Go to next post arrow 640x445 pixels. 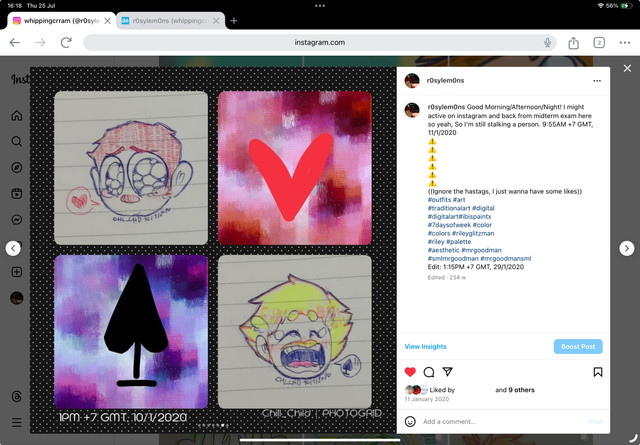point(627,248)
